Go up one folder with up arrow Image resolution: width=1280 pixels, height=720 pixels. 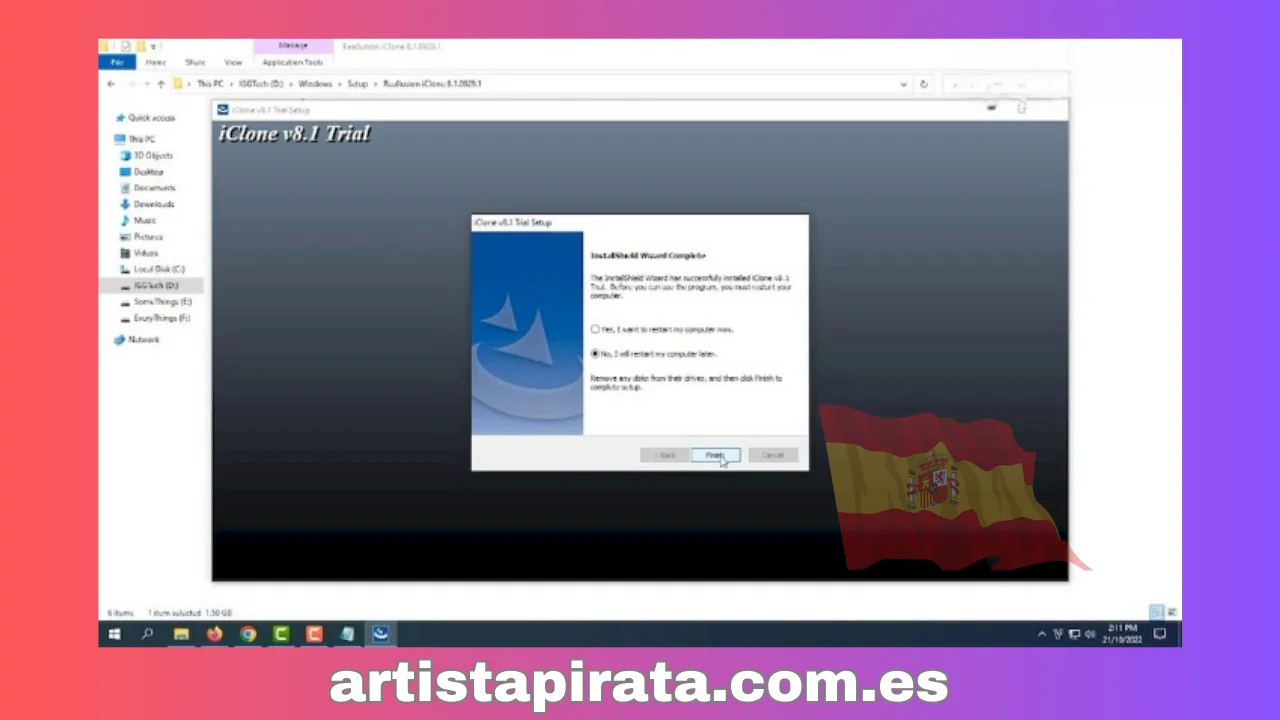click(161, 84)
